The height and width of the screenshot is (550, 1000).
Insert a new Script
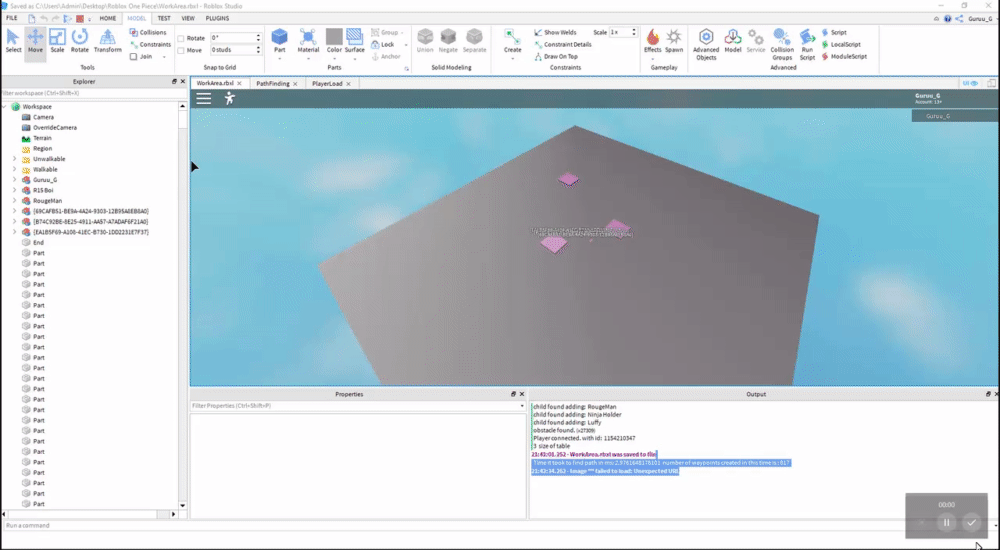click(x=834, y=33)
